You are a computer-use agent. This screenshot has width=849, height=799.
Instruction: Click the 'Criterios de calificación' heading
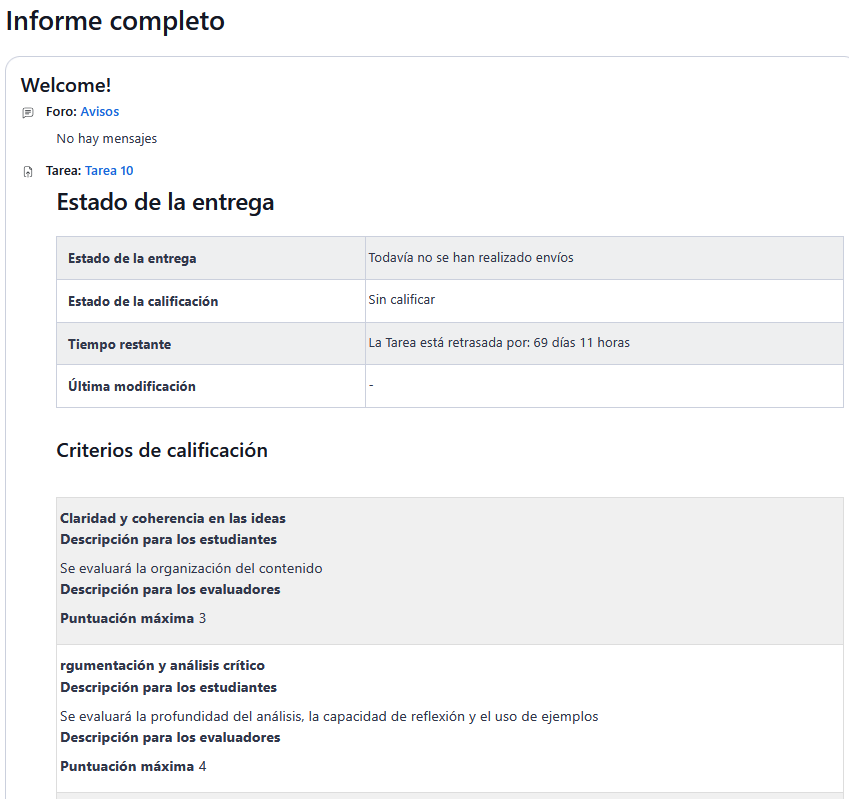point(162,451)
